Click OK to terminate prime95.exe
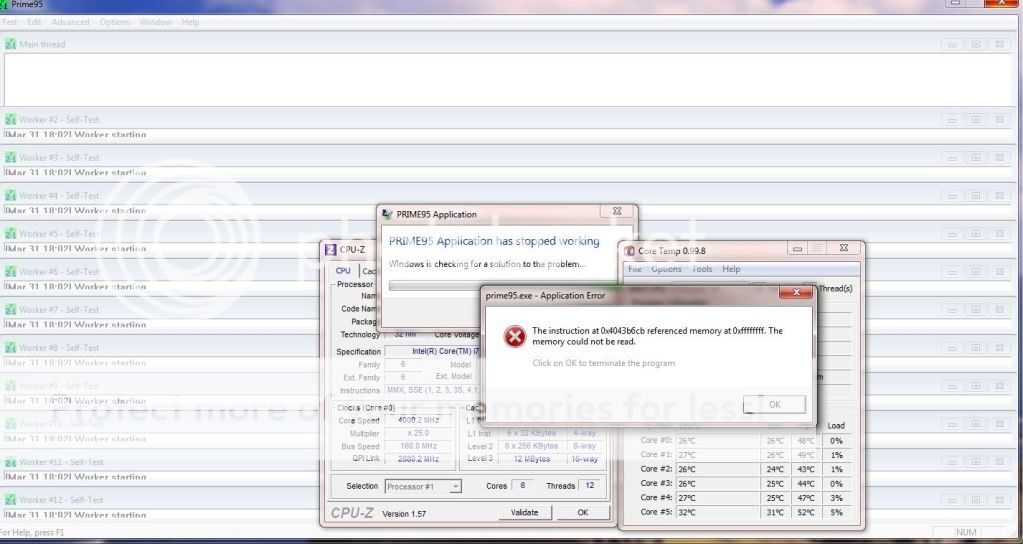This screenshot has width=1023, height=544. click(774, 404)
